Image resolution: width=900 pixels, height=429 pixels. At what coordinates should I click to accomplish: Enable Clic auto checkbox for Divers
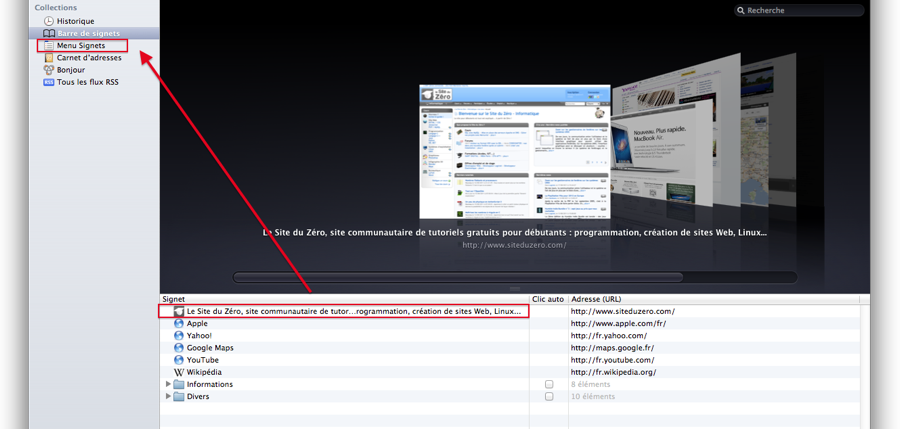point(549,396)
